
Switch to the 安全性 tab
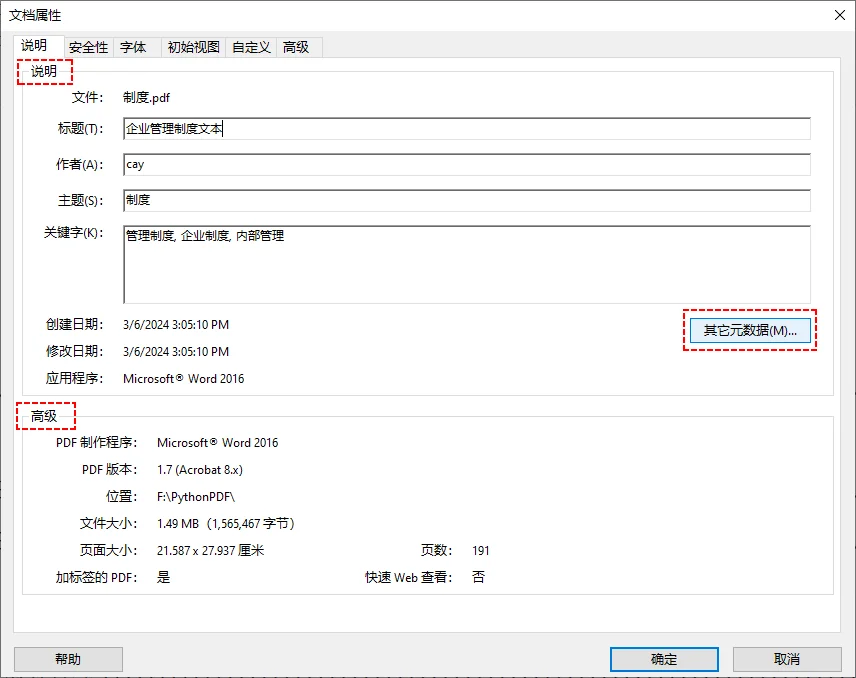pos(88,47)
